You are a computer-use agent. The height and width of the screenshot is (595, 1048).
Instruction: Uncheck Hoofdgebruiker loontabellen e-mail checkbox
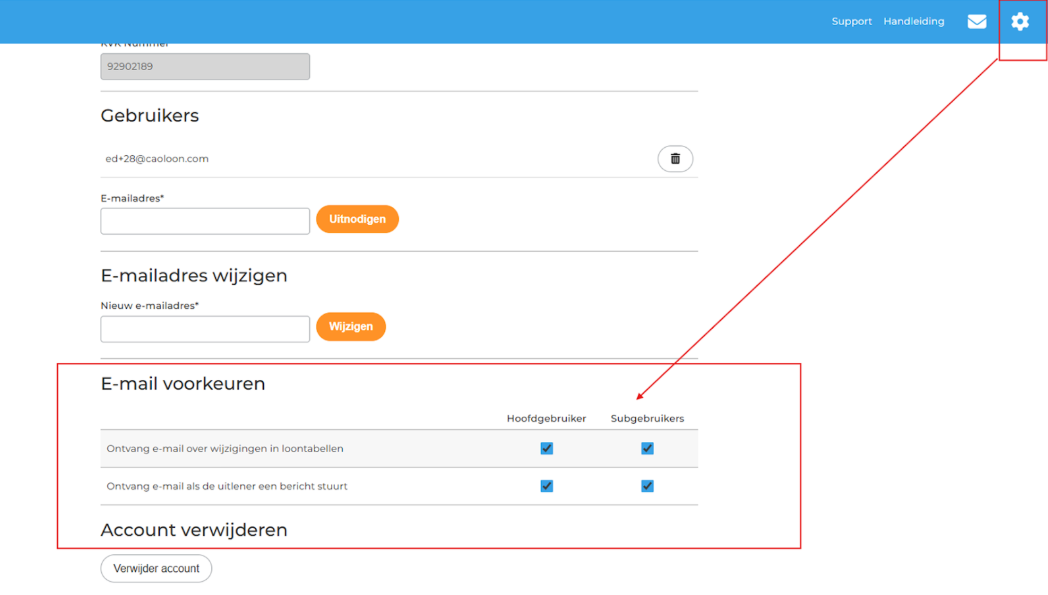546,449
